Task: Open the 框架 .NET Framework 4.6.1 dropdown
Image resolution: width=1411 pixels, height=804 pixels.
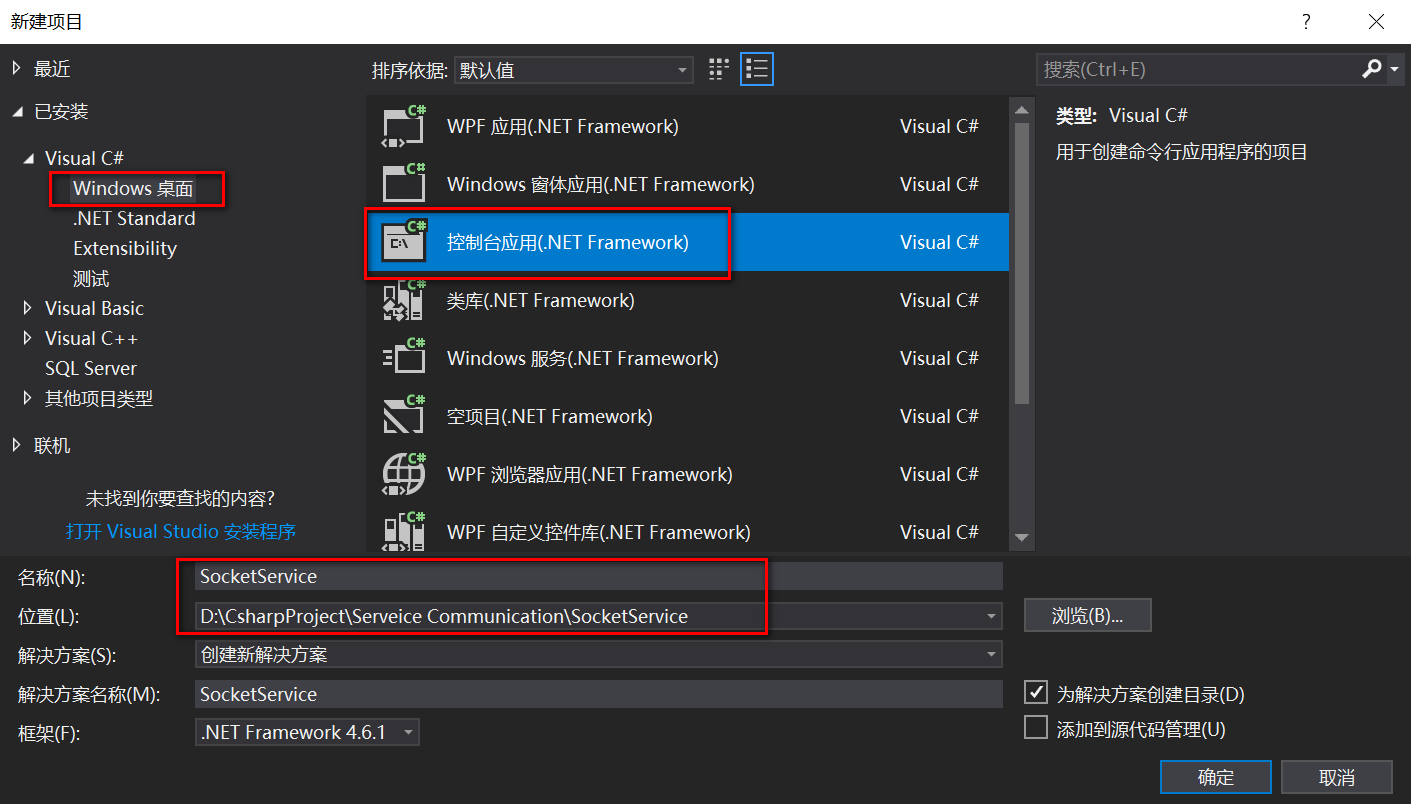Action: 307,732
